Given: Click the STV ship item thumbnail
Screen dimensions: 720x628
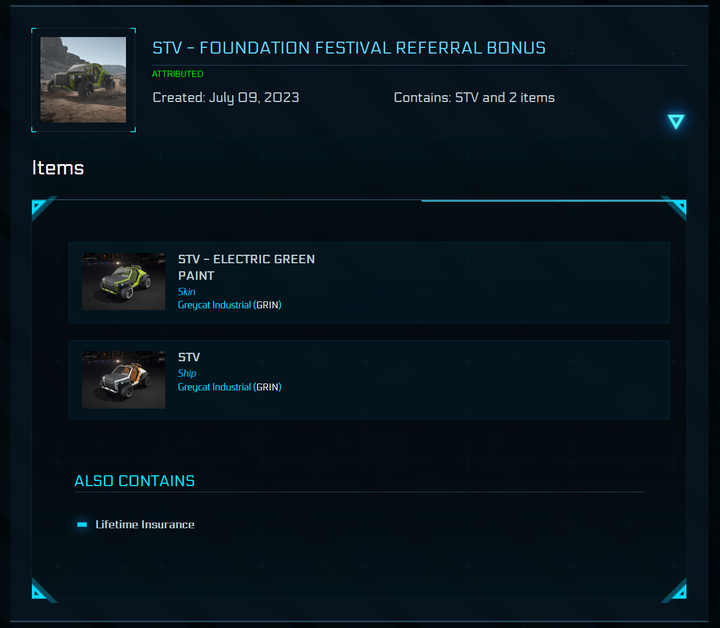Looking at the screenshot, I should 123,379.
